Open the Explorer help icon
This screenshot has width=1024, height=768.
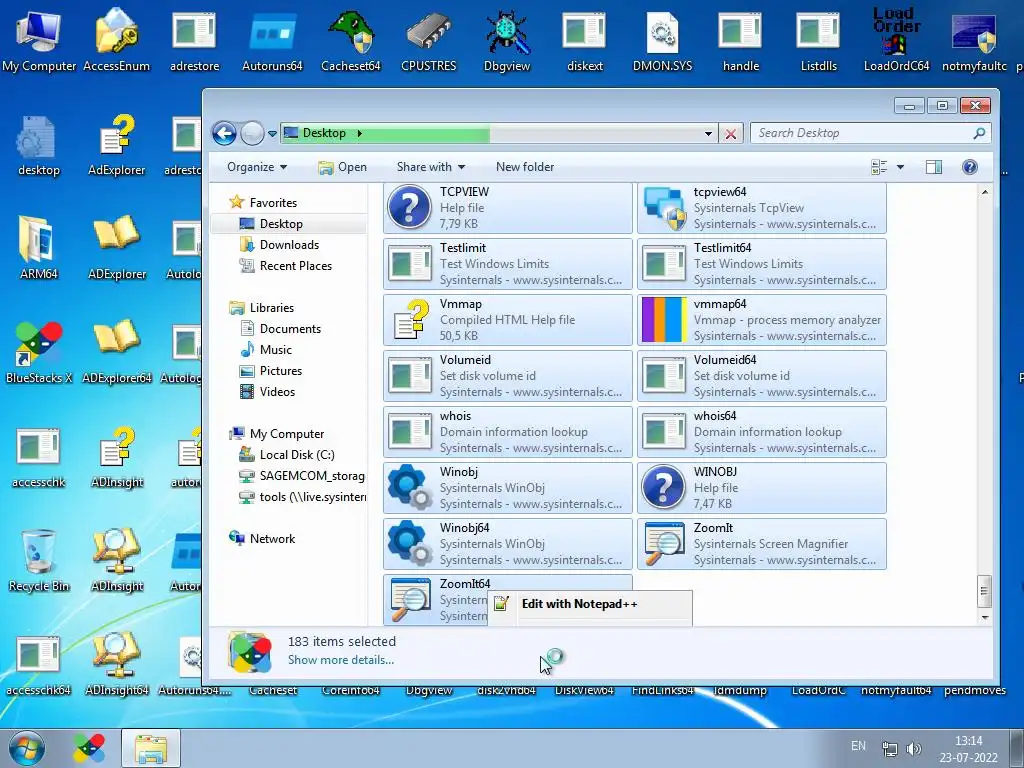(x=970, y=167)
